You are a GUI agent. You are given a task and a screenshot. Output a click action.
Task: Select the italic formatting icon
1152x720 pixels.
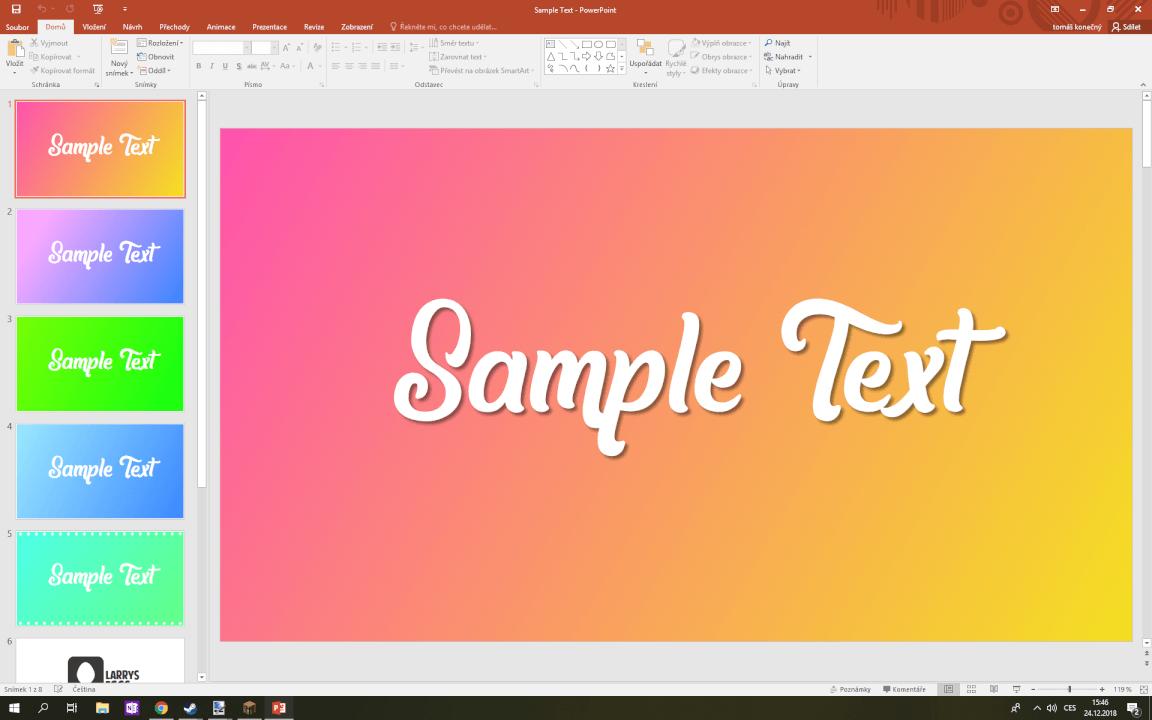[212, 66]
